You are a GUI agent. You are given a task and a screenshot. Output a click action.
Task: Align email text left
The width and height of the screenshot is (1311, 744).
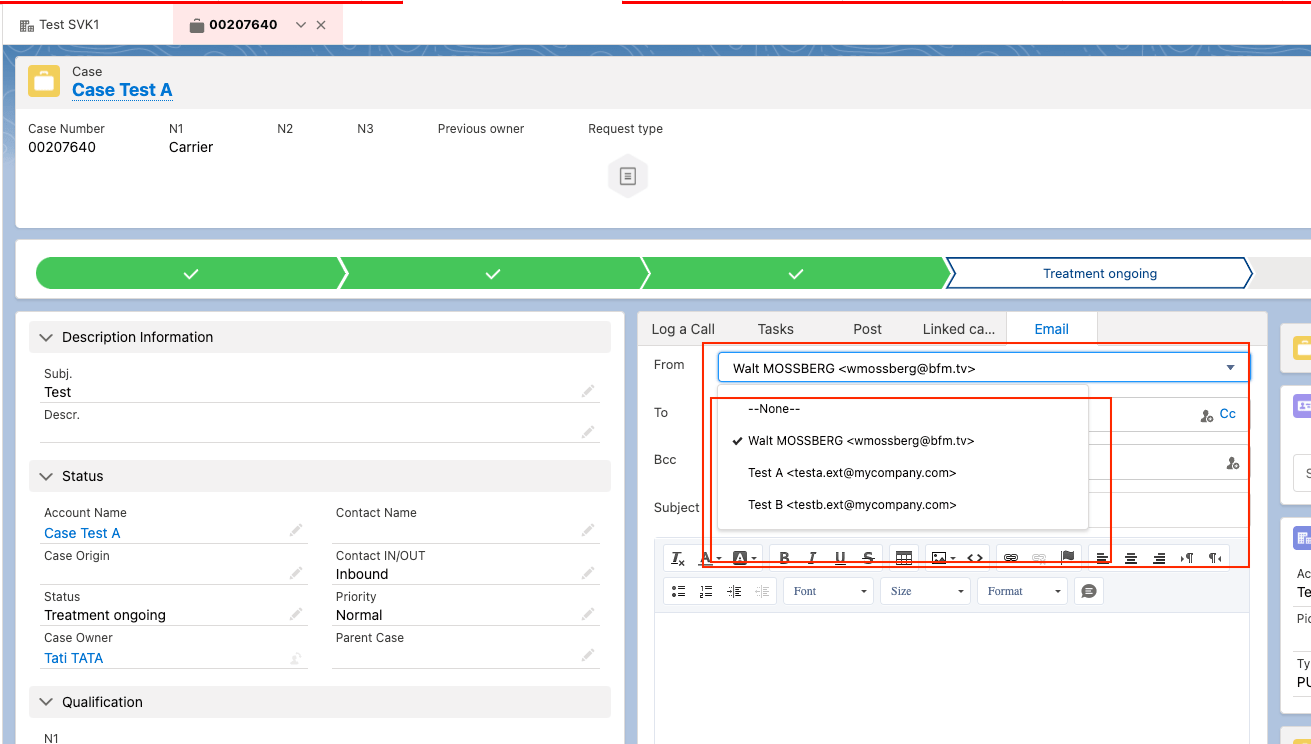[1102, 558]
